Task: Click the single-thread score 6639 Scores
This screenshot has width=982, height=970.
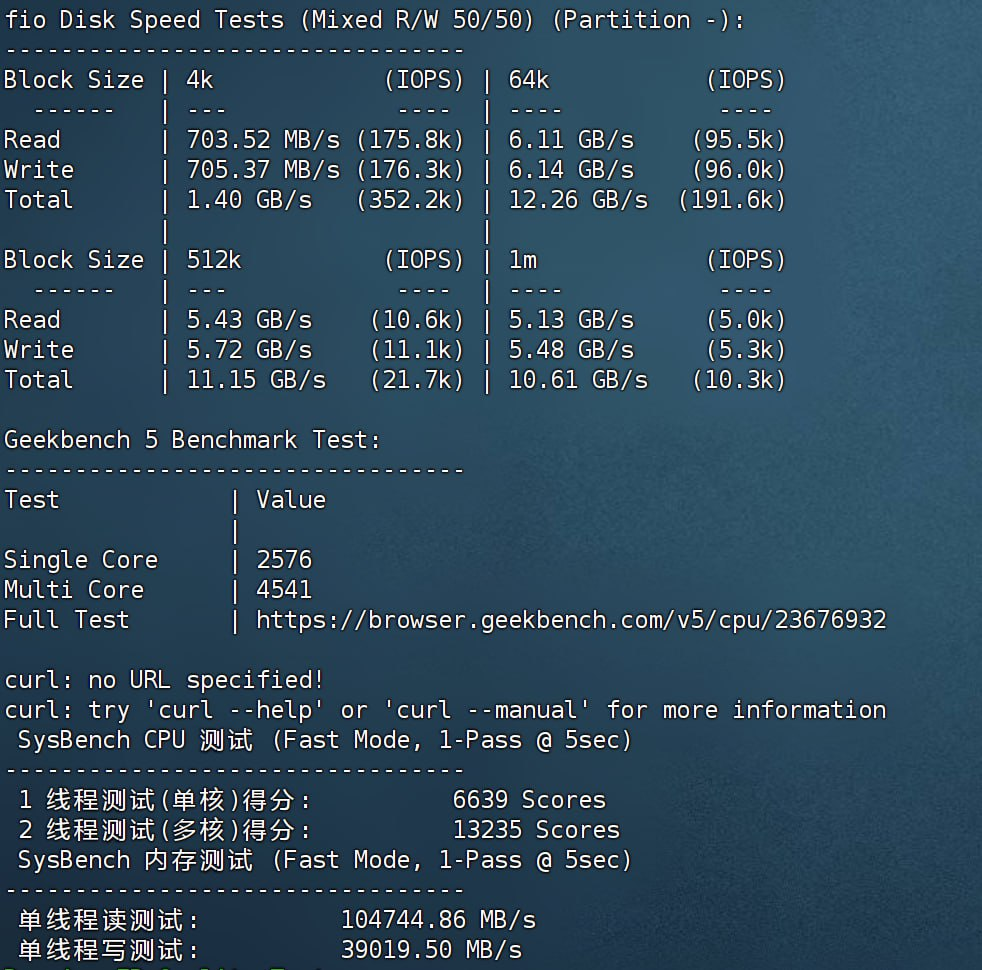Action: click(x=529, y=800)
